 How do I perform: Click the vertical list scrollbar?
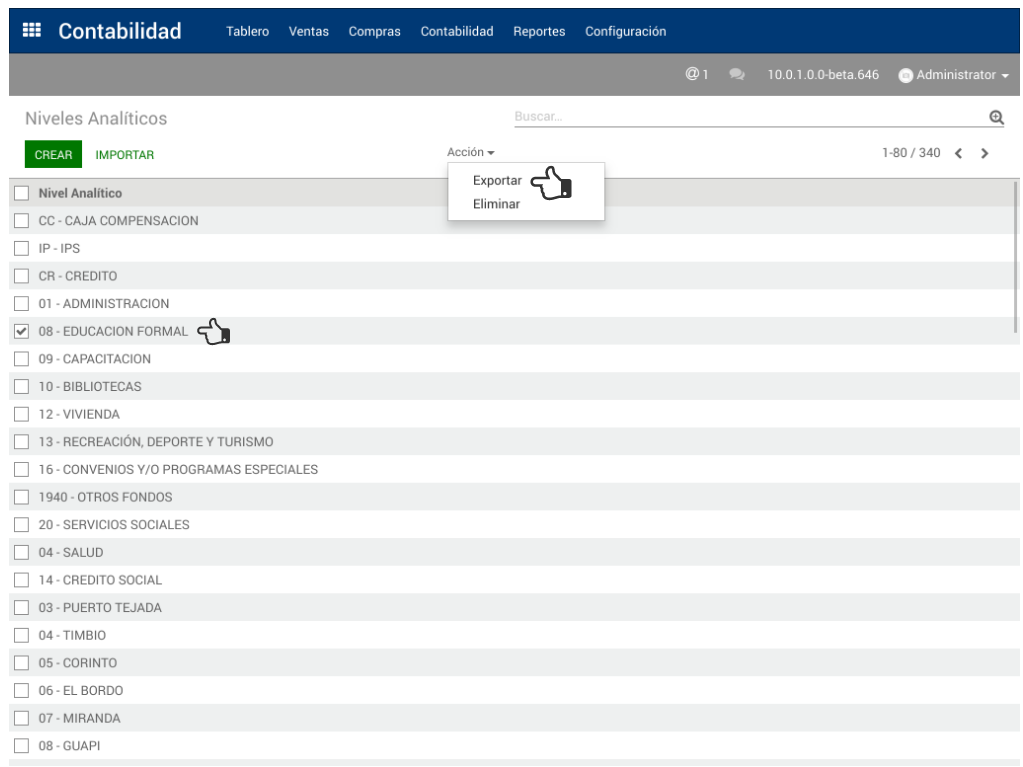click(x=1017, y=260)
